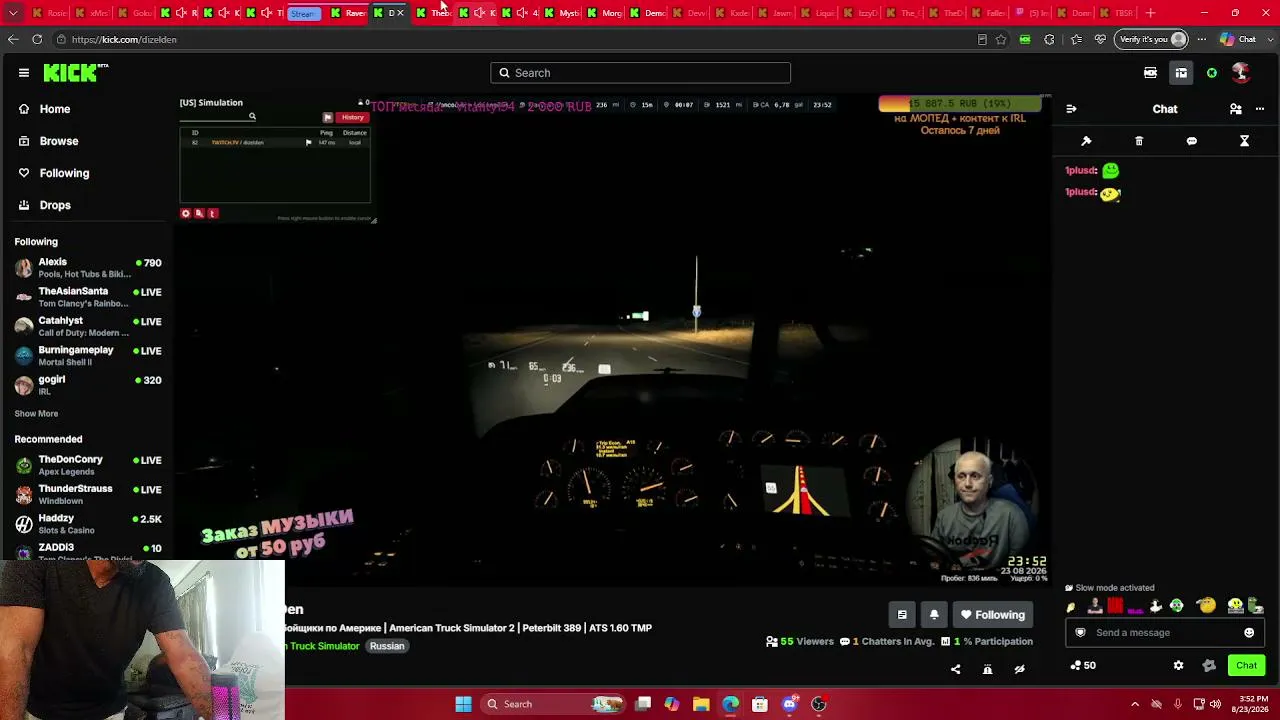Open the Verify it's you profile button
1280x720 pixels.
coord(1153,40)
